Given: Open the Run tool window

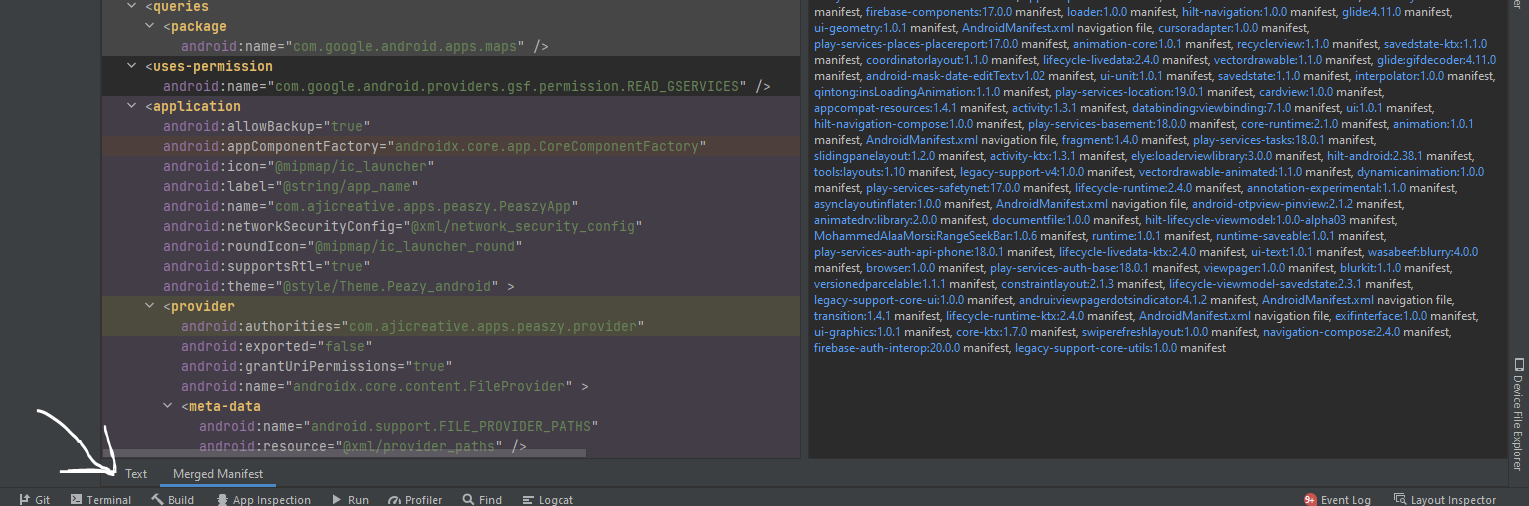Looking at the screenshot, I should (x=350, y=499).
